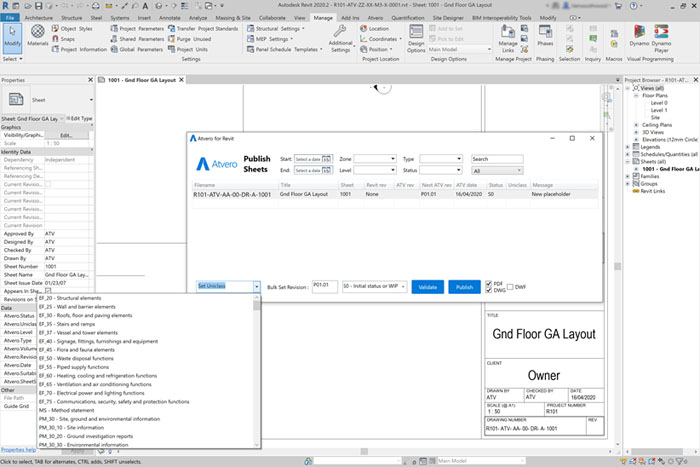The image size is (700, 467).
Task: Uncheck the PDF export checkbox
Action: (x=487, y=281)
